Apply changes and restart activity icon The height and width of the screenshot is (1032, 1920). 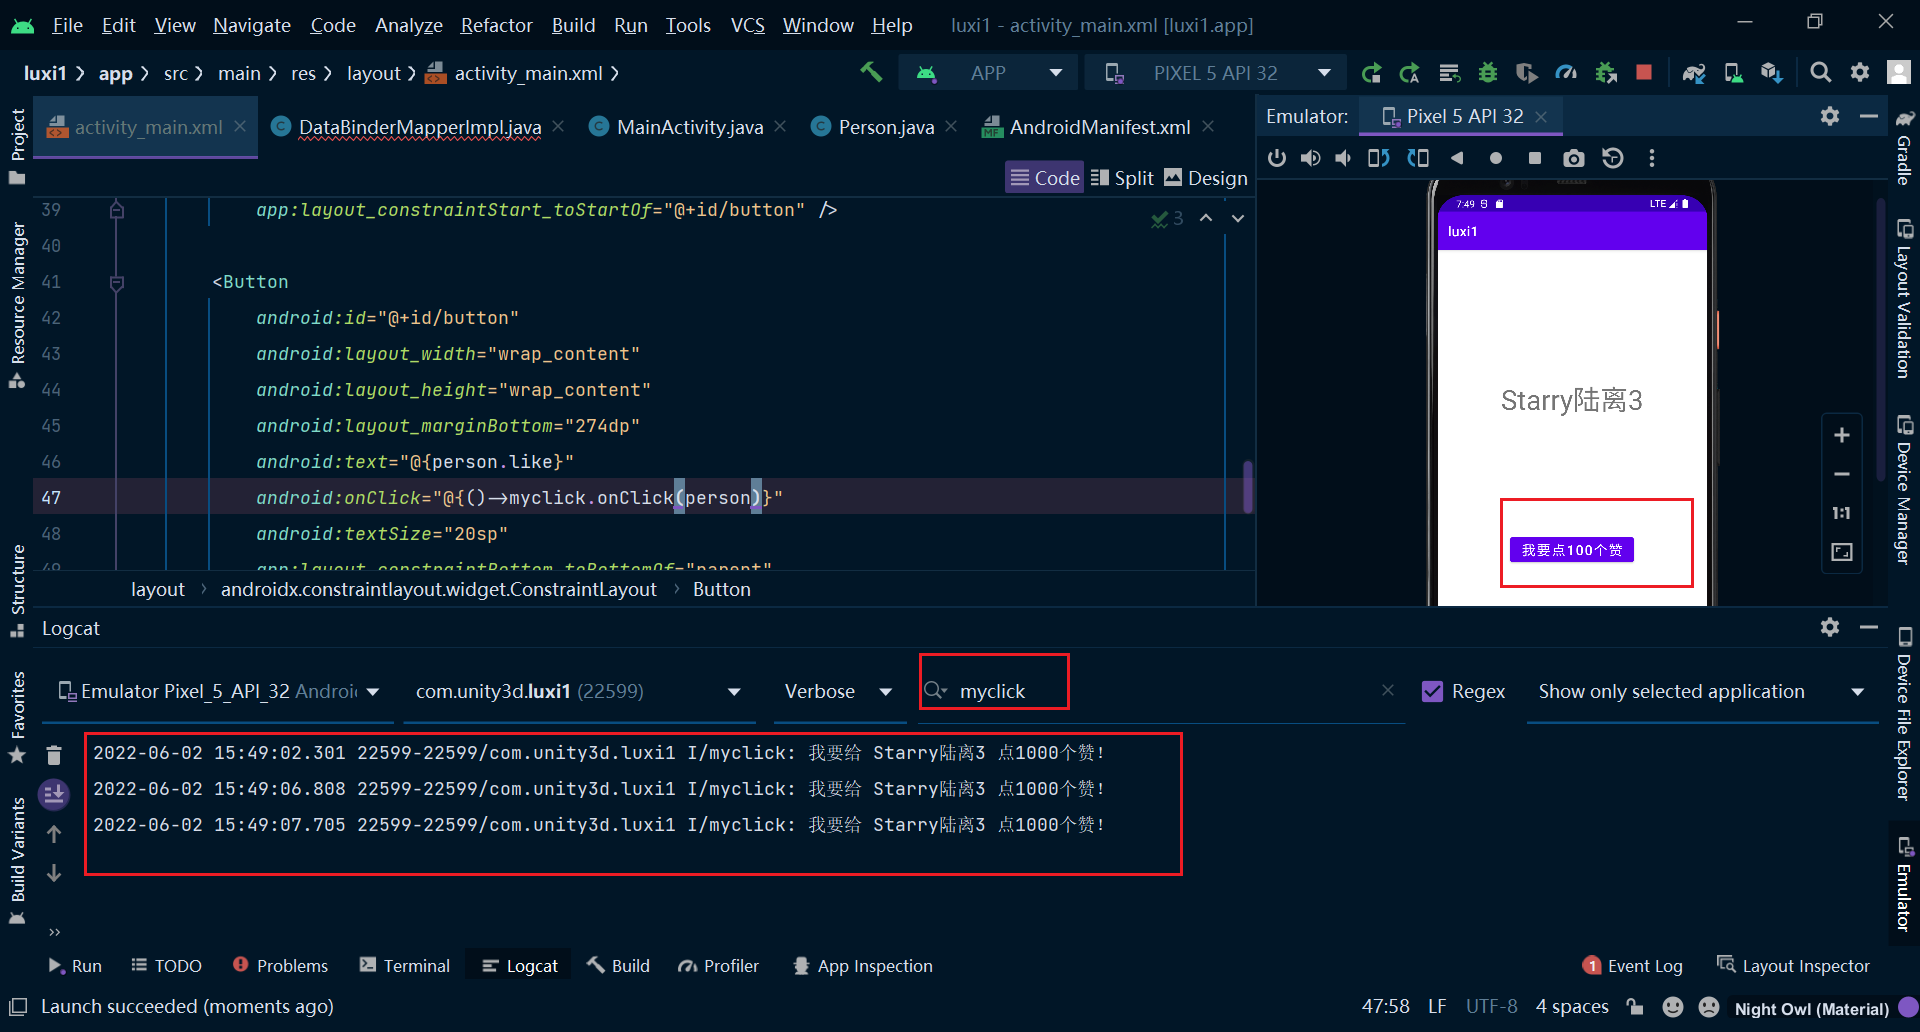point(1410,73)
